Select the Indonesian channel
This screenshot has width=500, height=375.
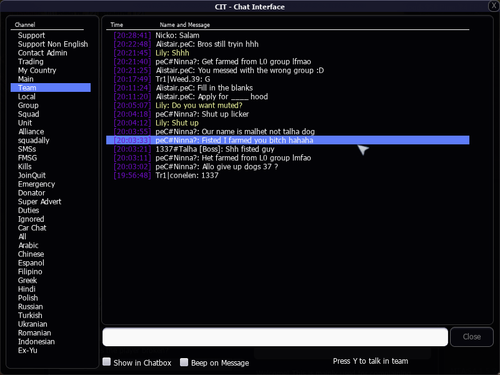tap(36, 342)
